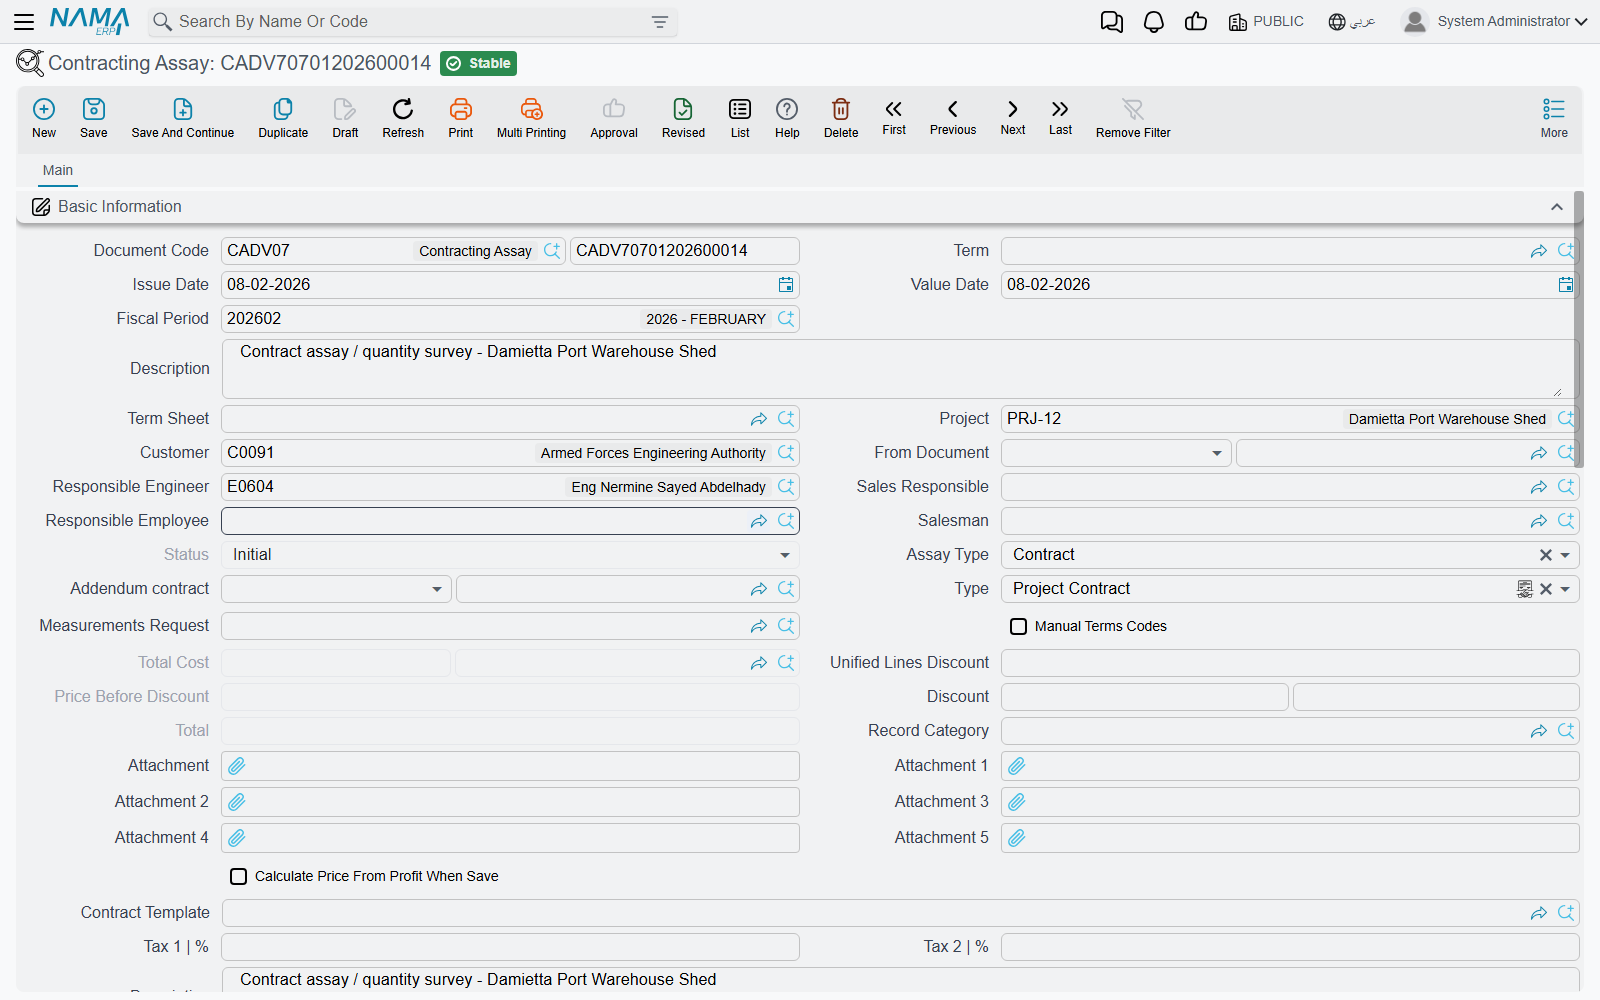Search the Salesman lookup
Viewport: 1600px width, 1000px height.
click(x=1566, y=521)
